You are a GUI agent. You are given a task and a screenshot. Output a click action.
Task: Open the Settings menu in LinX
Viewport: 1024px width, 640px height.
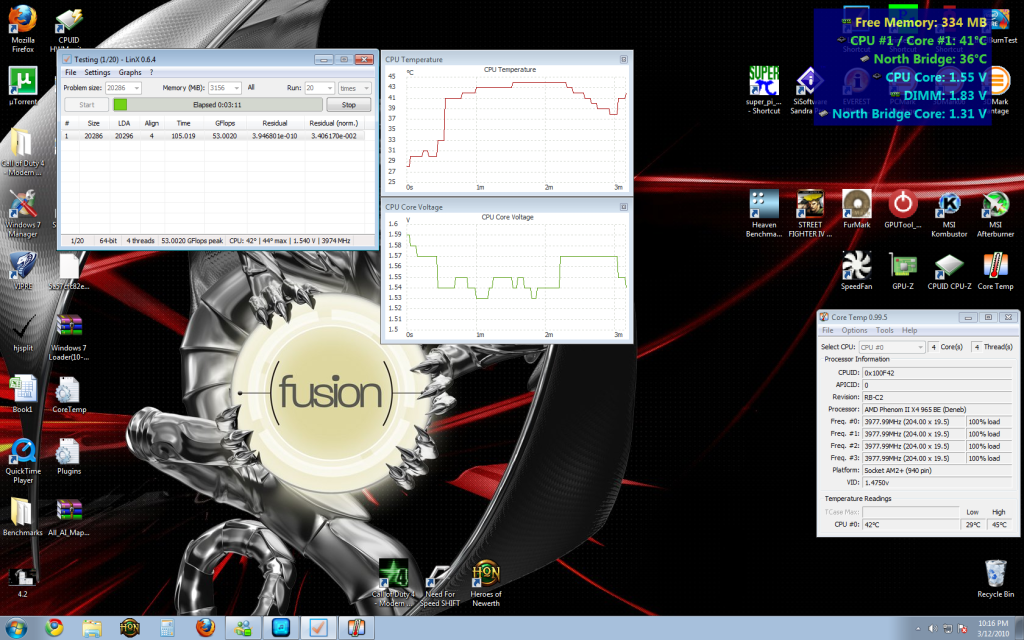96,72
